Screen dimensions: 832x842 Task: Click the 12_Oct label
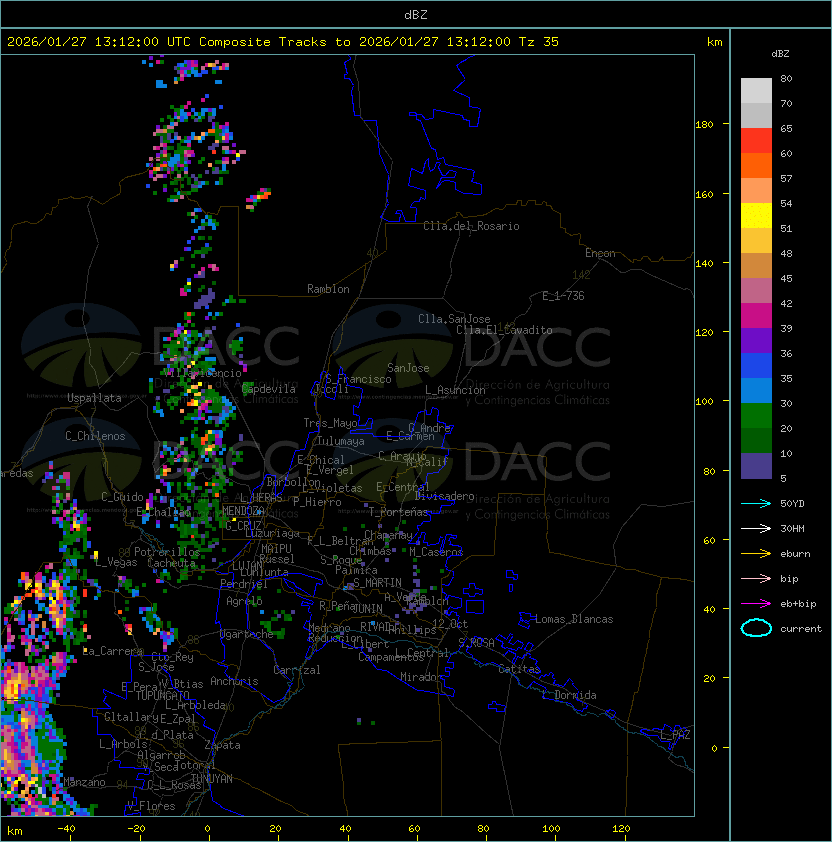pos(450,624)
